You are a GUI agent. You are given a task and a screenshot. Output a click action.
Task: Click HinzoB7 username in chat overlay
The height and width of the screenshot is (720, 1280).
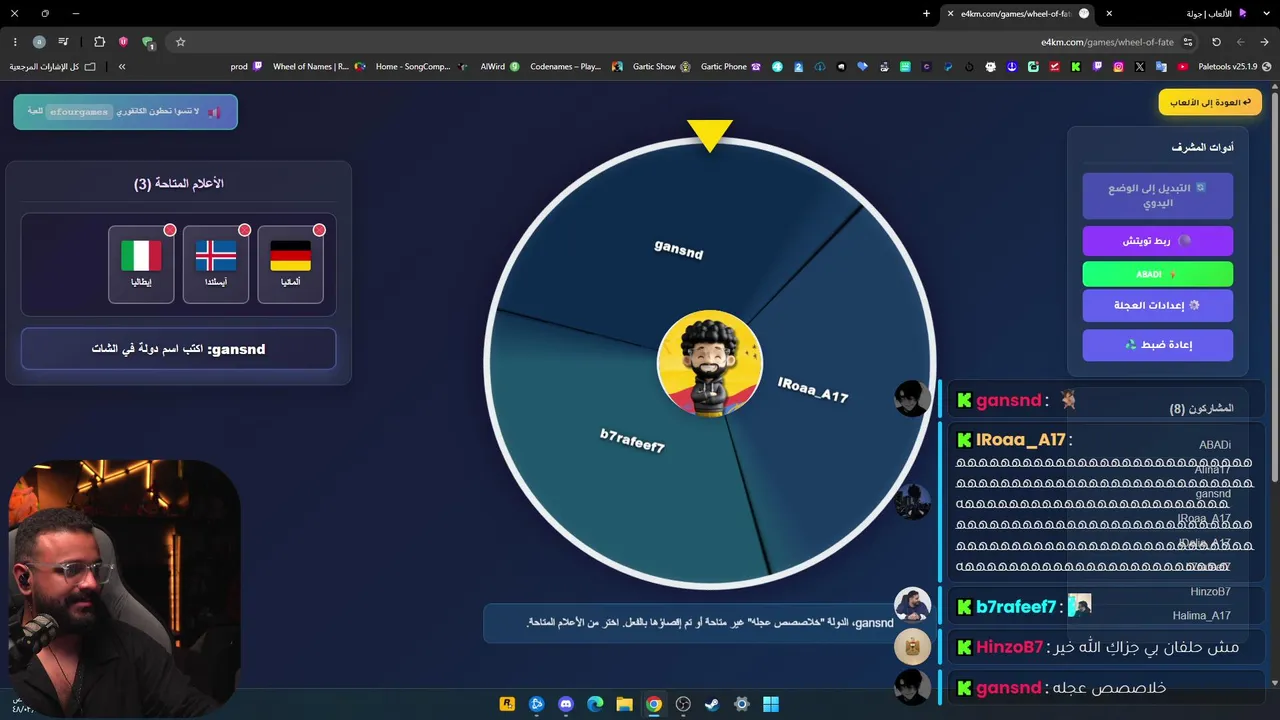1009,647
